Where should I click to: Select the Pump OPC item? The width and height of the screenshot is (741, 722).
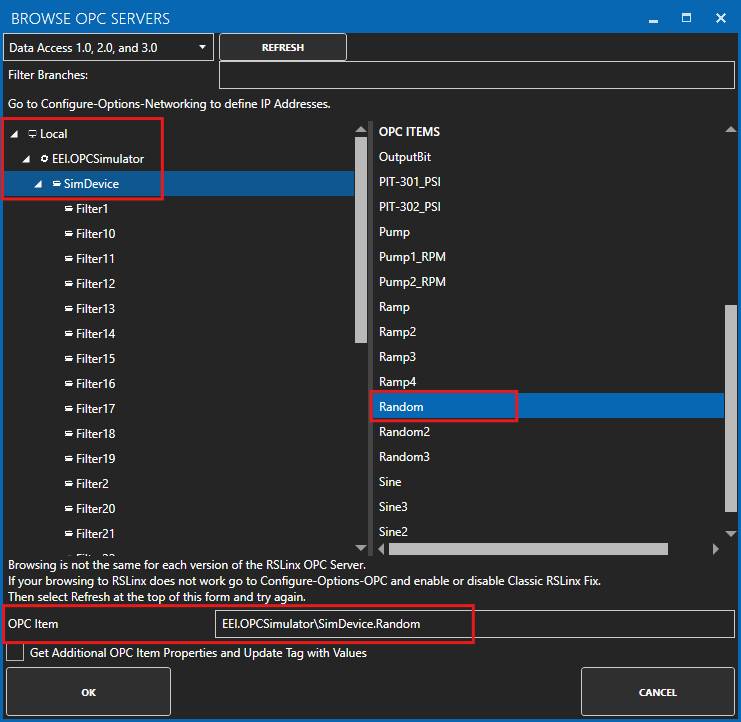click(x=394, y=232)
